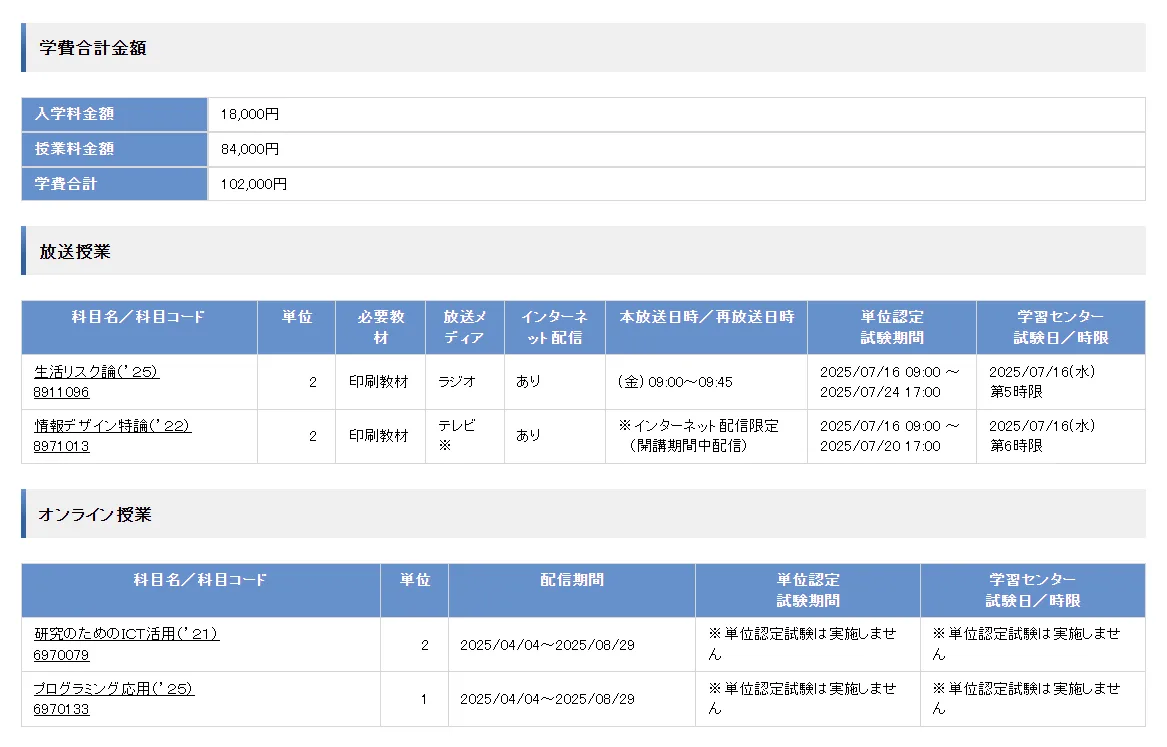This screenshot has height=747, width=1167.
Task: Click course code 8971013 link
Action: click(x=61, y=446)
